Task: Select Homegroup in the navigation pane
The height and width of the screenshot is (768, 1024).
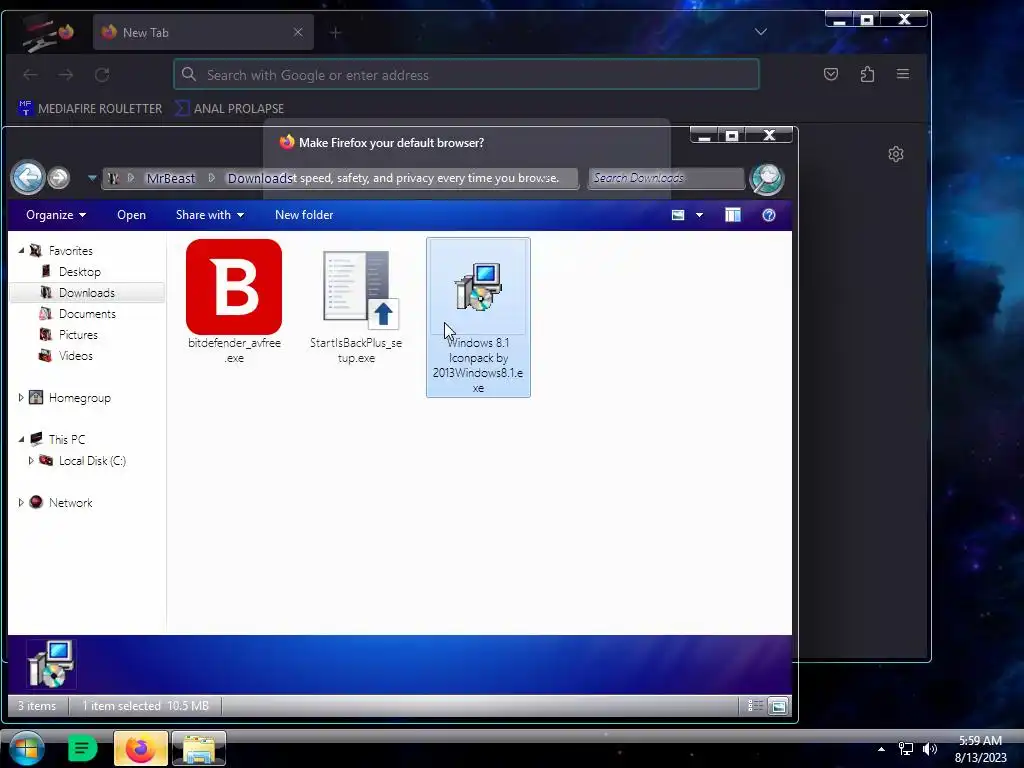Action: click(x=80, y=398)
